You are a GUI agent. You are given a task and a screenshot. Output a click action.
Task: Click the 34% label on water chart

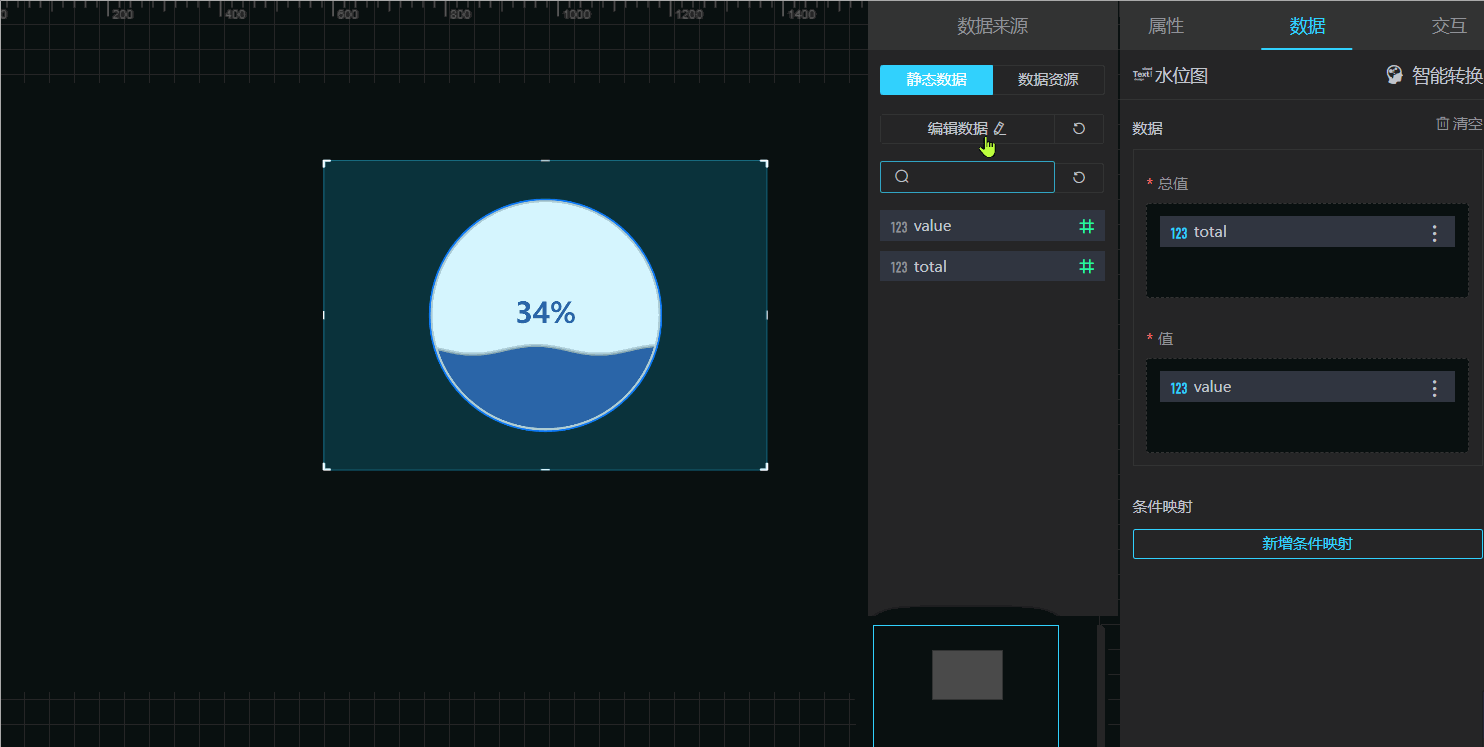[x=546, y=313]
